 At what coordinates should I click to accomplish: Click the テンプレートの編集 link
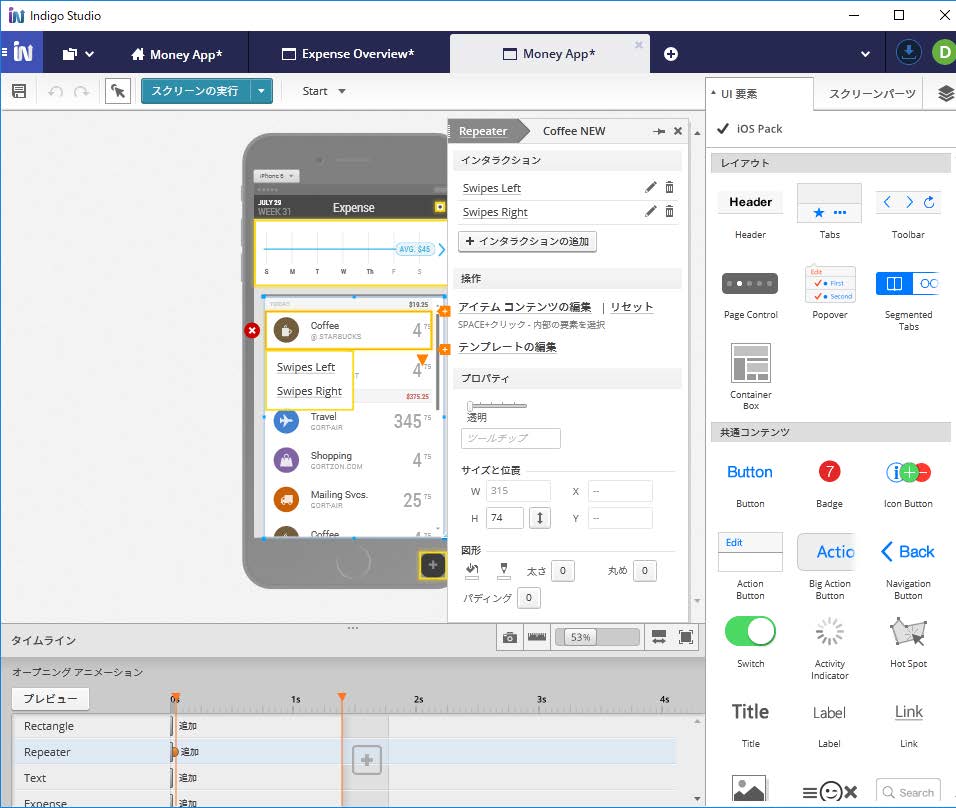click(507, 347)
